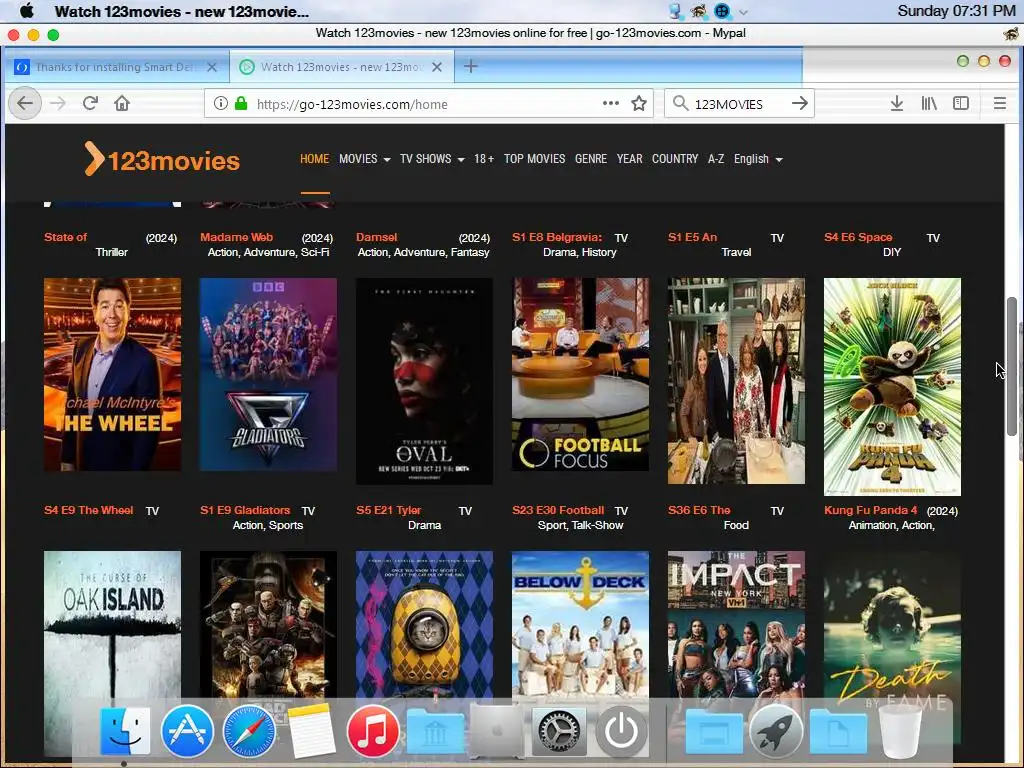1024x768 pixels.
Task: Open the COUNTRY navigation item
Action: (675, 159)
